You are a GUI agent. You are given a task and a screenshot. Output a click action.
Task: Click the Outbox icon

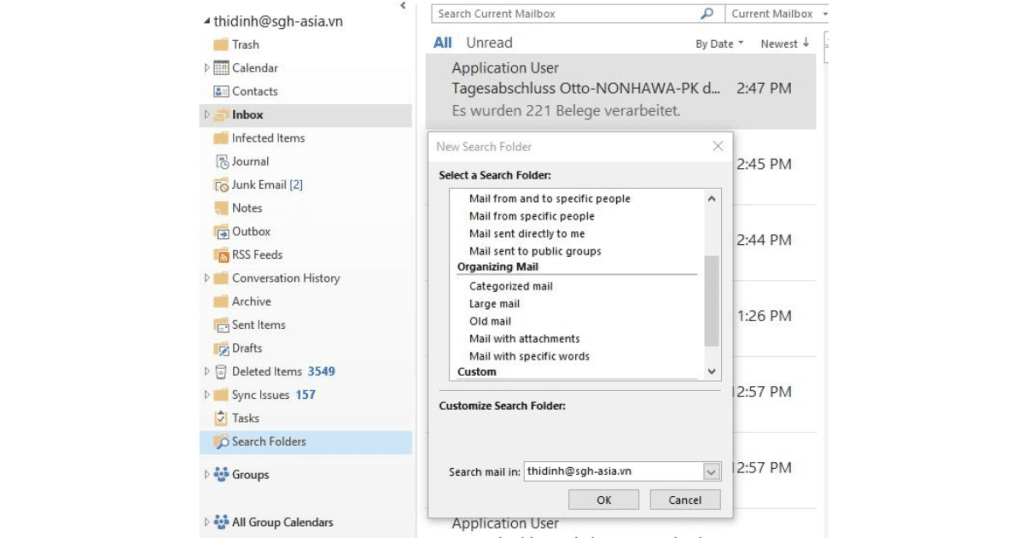(221, 232)
